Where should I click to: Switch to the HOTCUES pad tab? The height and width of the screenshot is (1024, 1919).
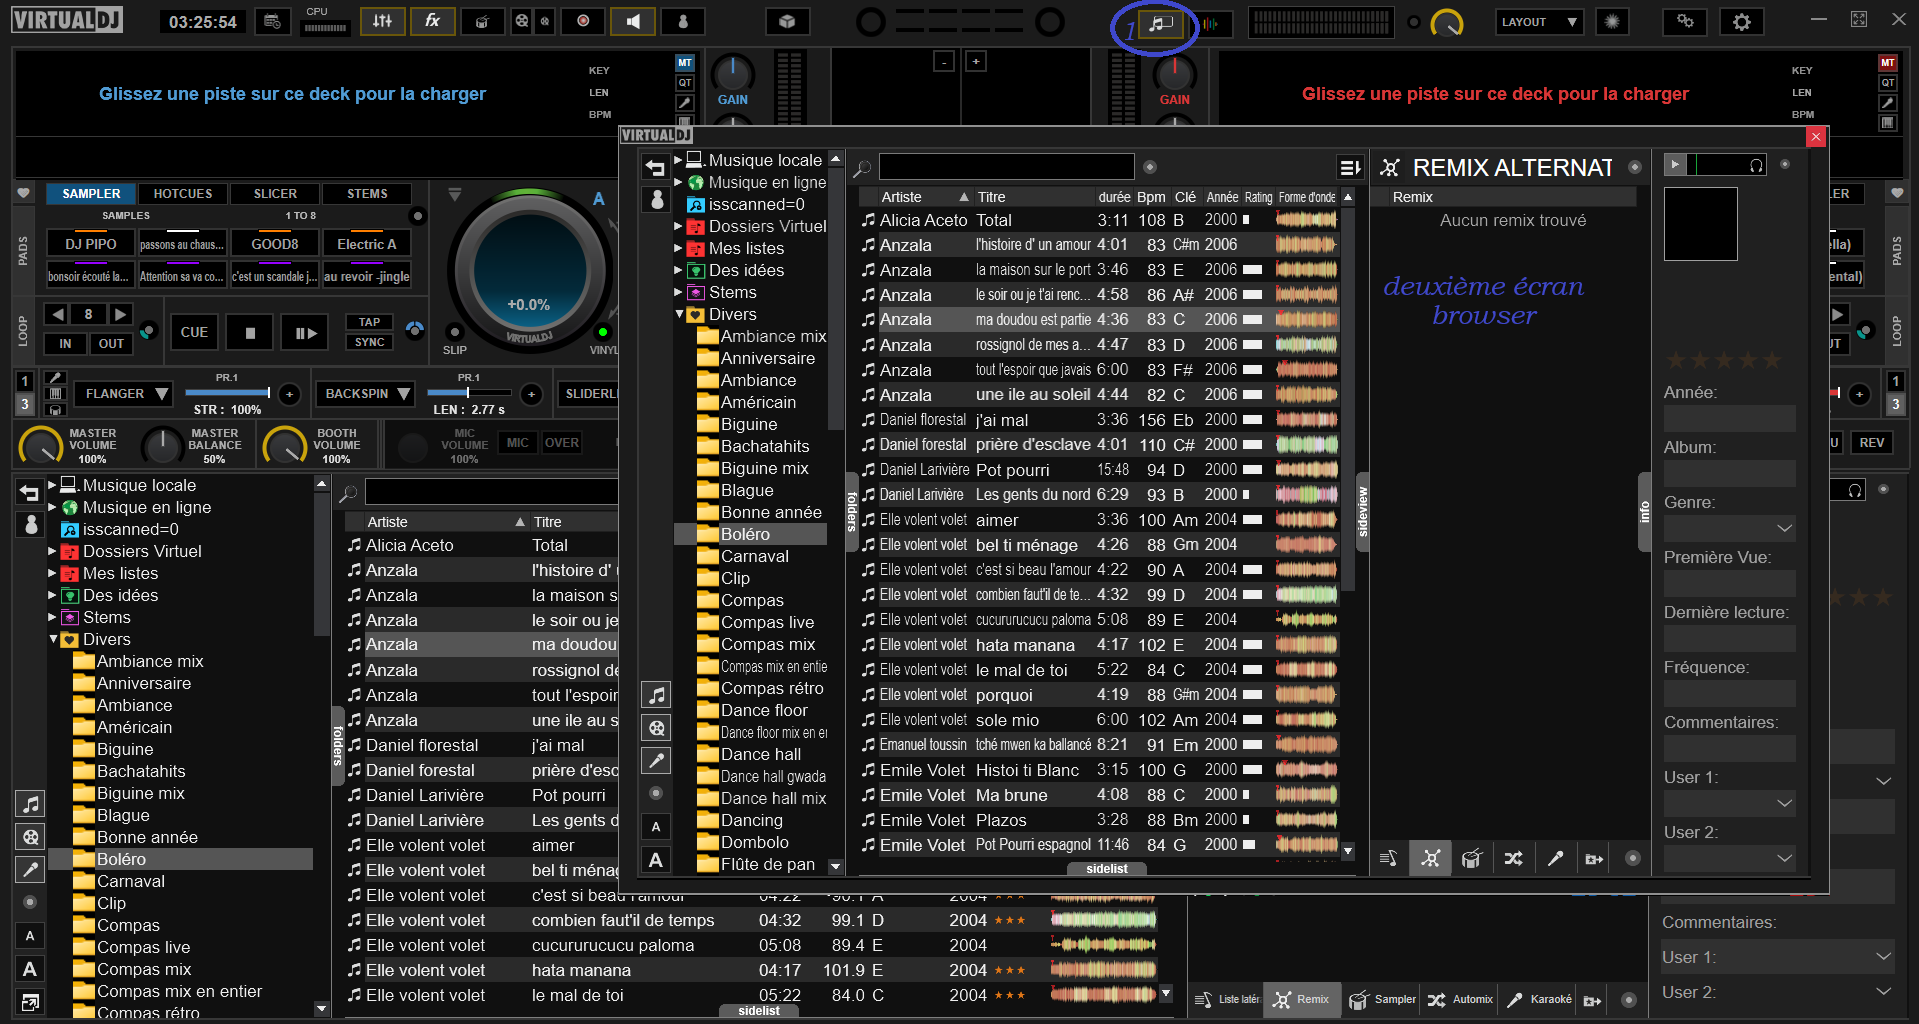tap(183, 194)
